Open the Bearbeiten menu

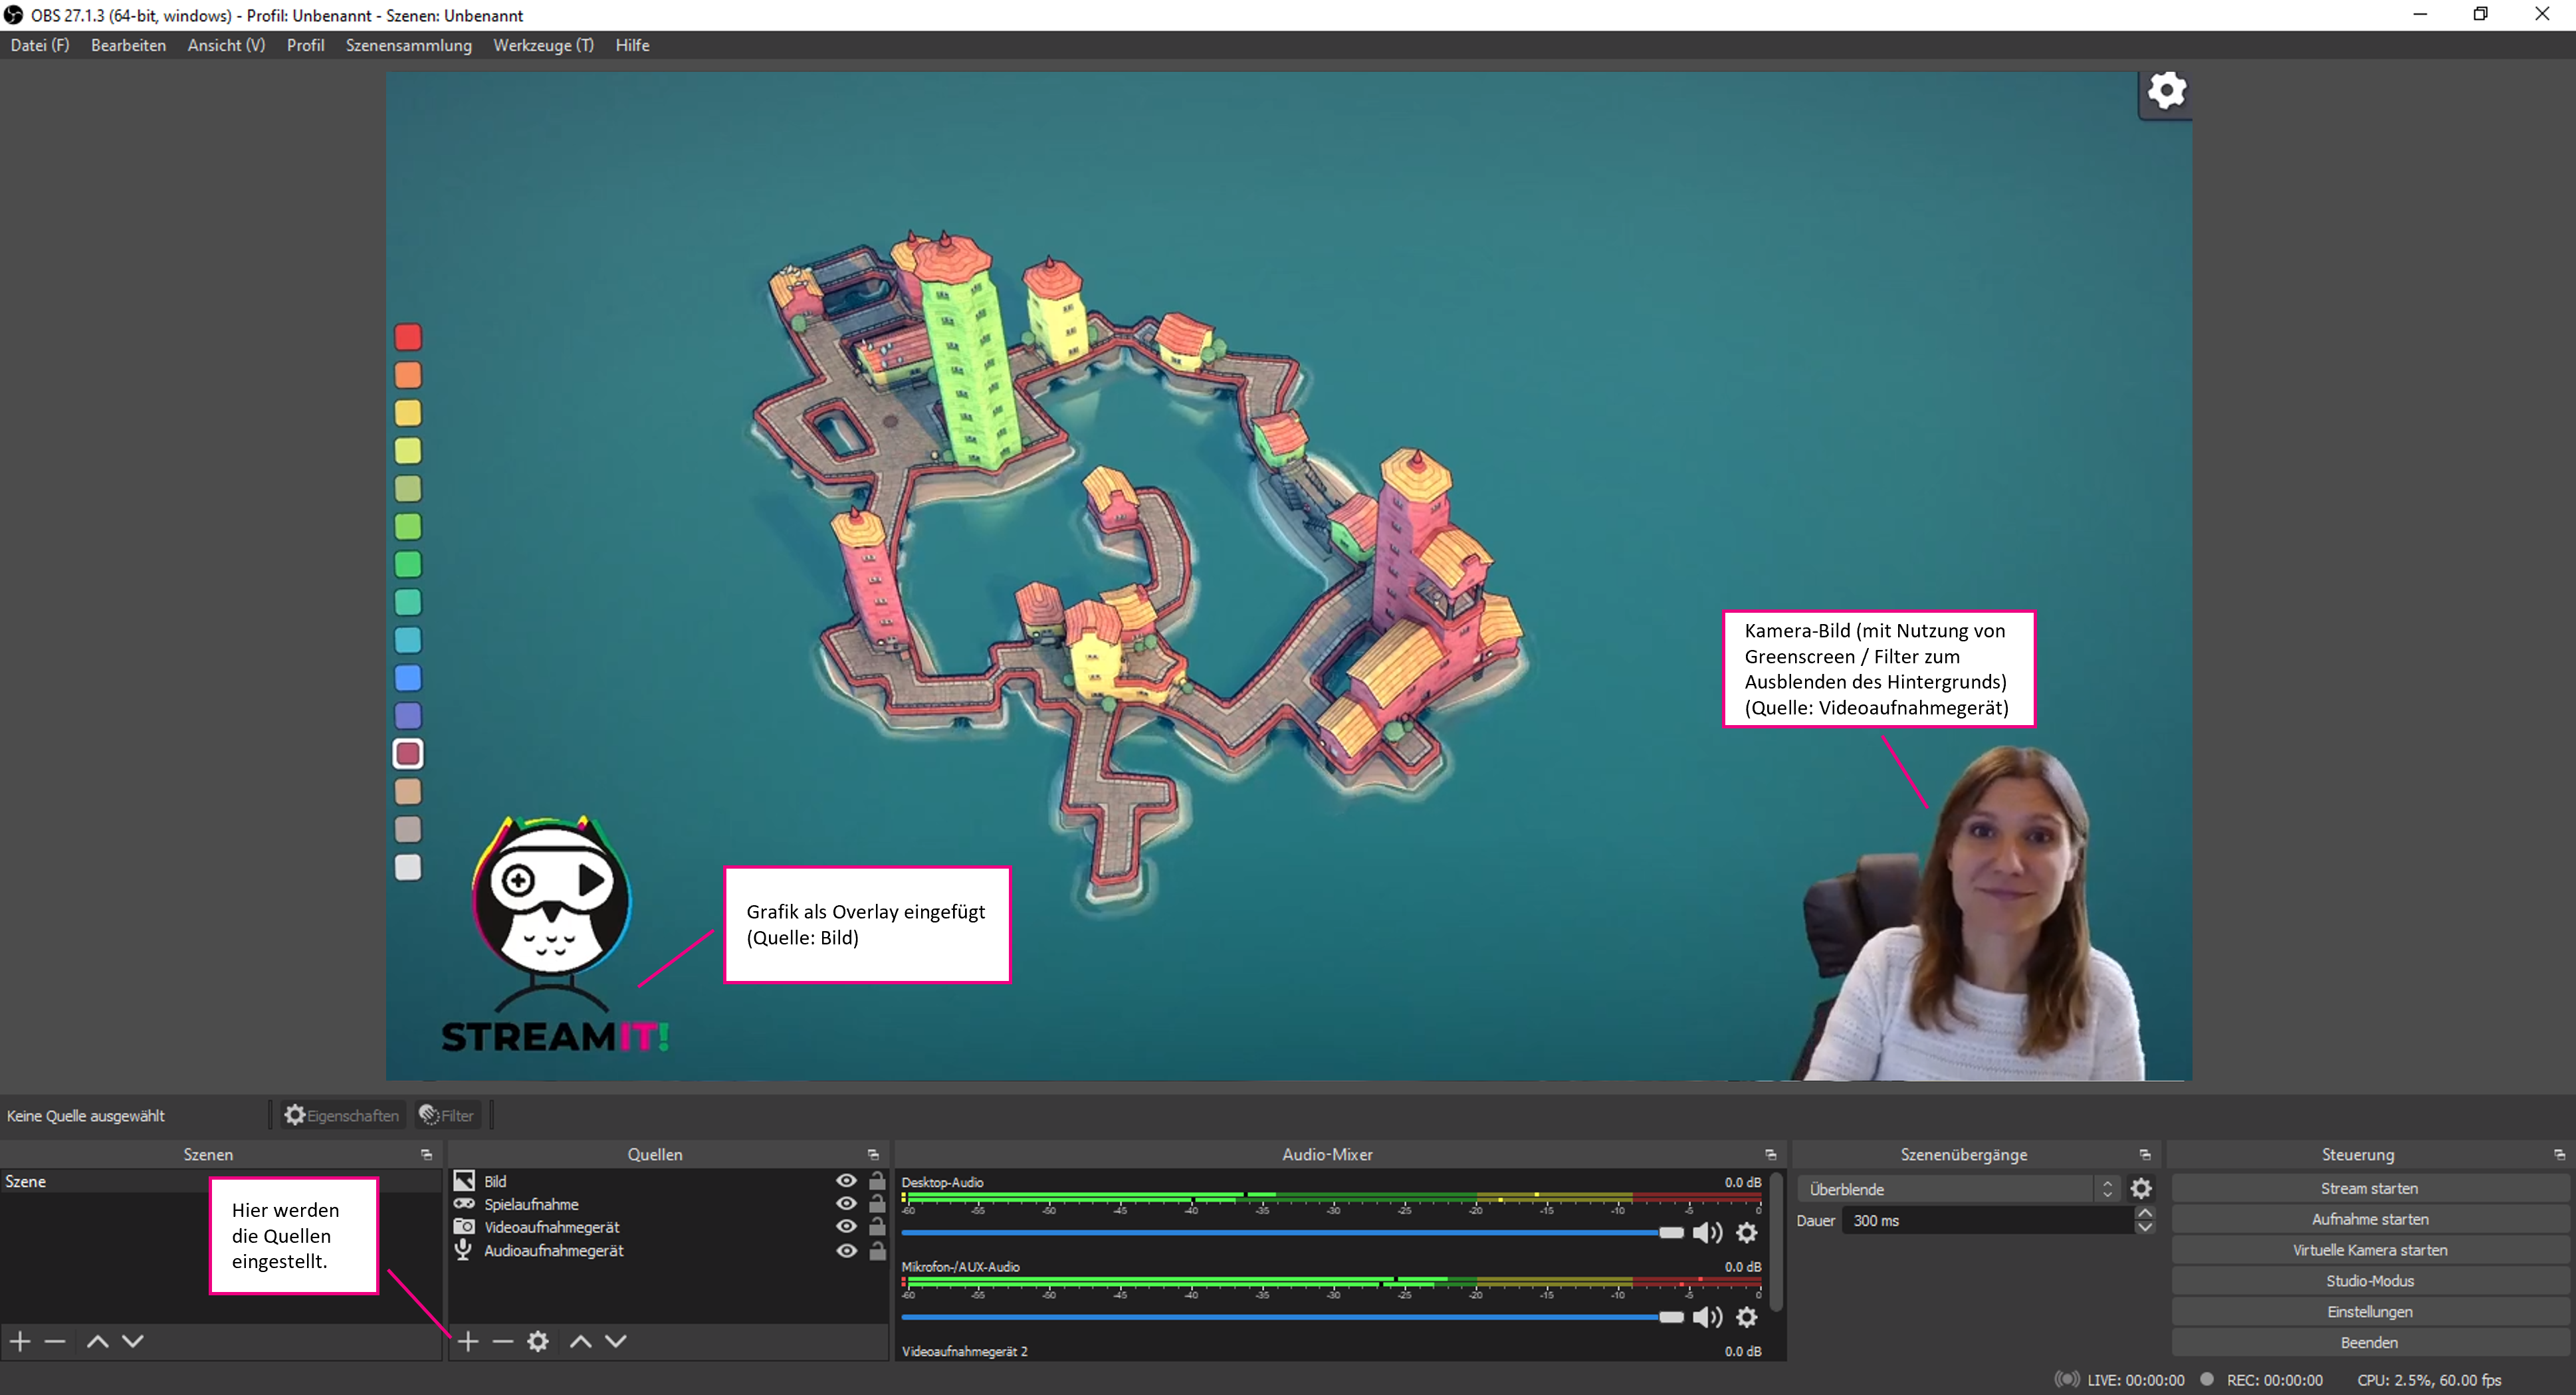click(128, 45)
